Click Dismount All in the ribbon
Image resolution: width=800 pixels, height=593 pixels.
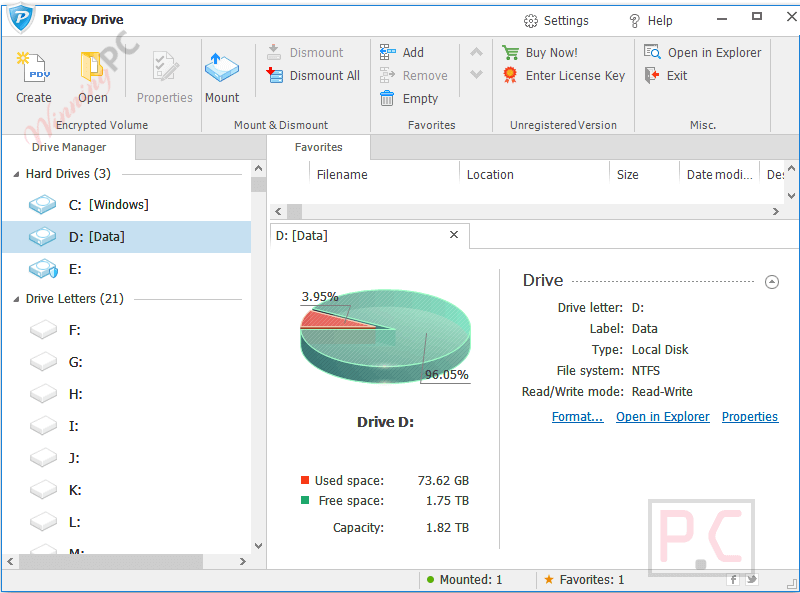[x=313, y=76]
